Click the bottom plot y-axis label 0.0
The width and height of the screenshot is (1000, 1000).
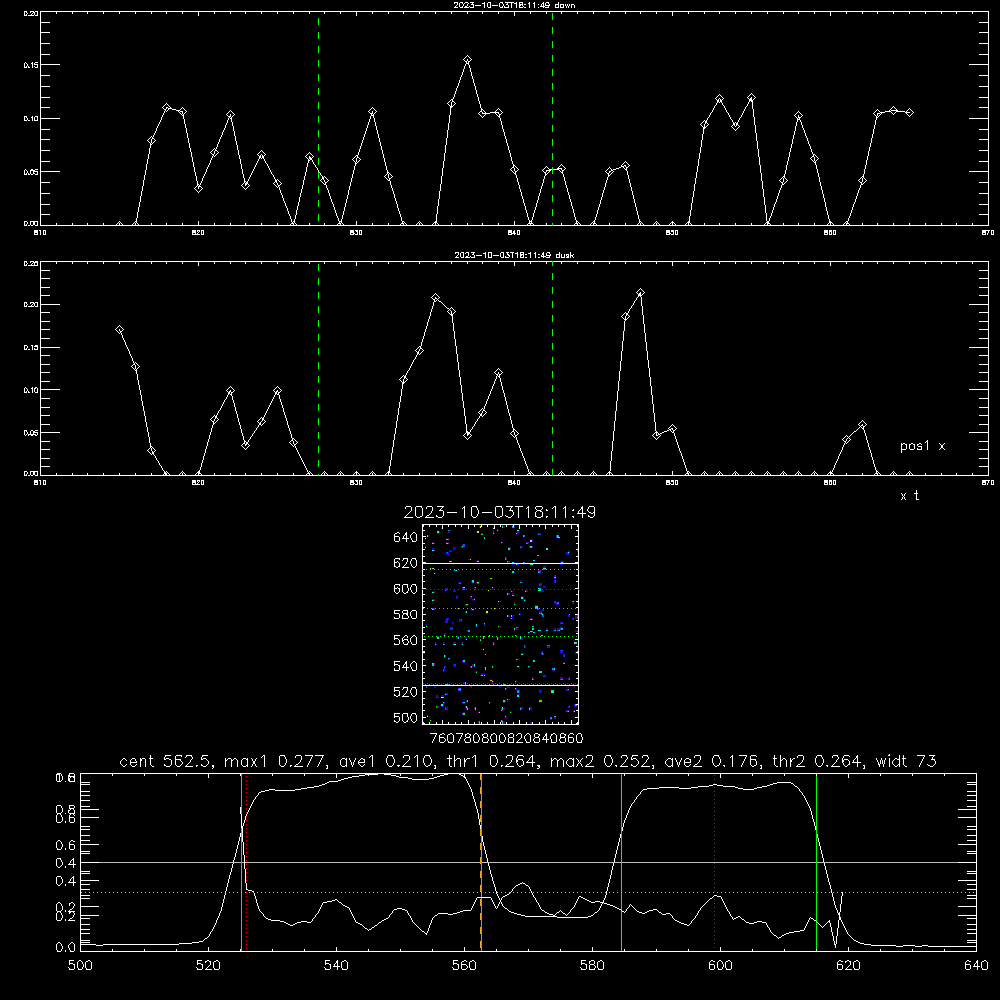tap(65, 948)
